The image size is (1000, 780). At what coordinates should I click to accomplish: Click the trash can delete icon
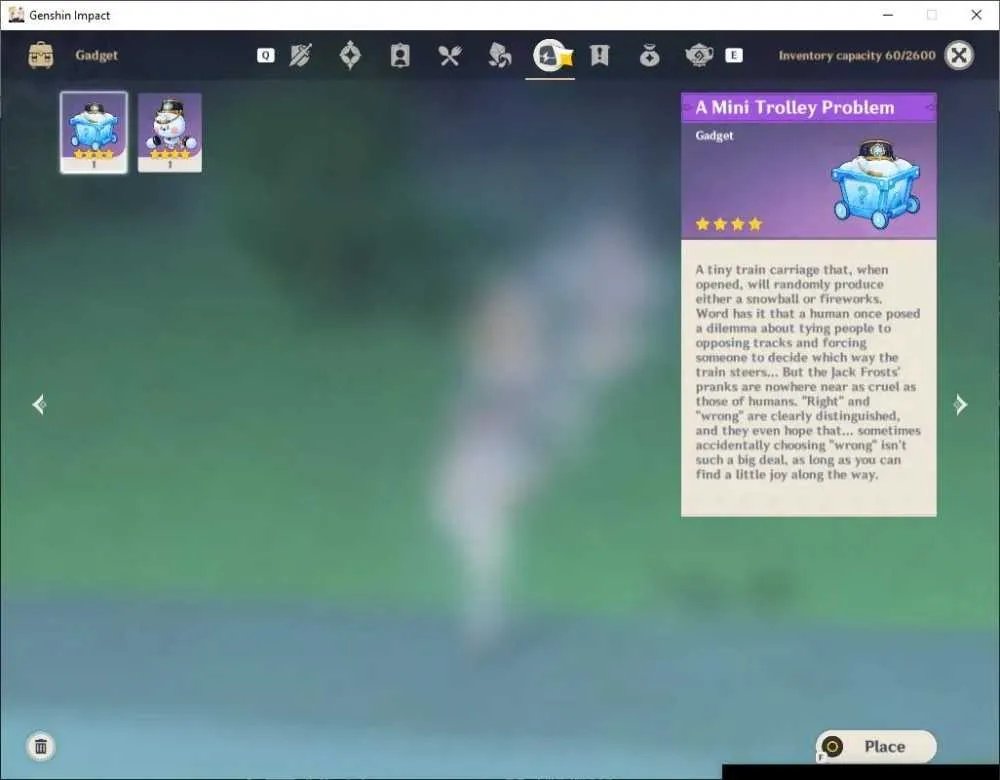pos(41,746)
